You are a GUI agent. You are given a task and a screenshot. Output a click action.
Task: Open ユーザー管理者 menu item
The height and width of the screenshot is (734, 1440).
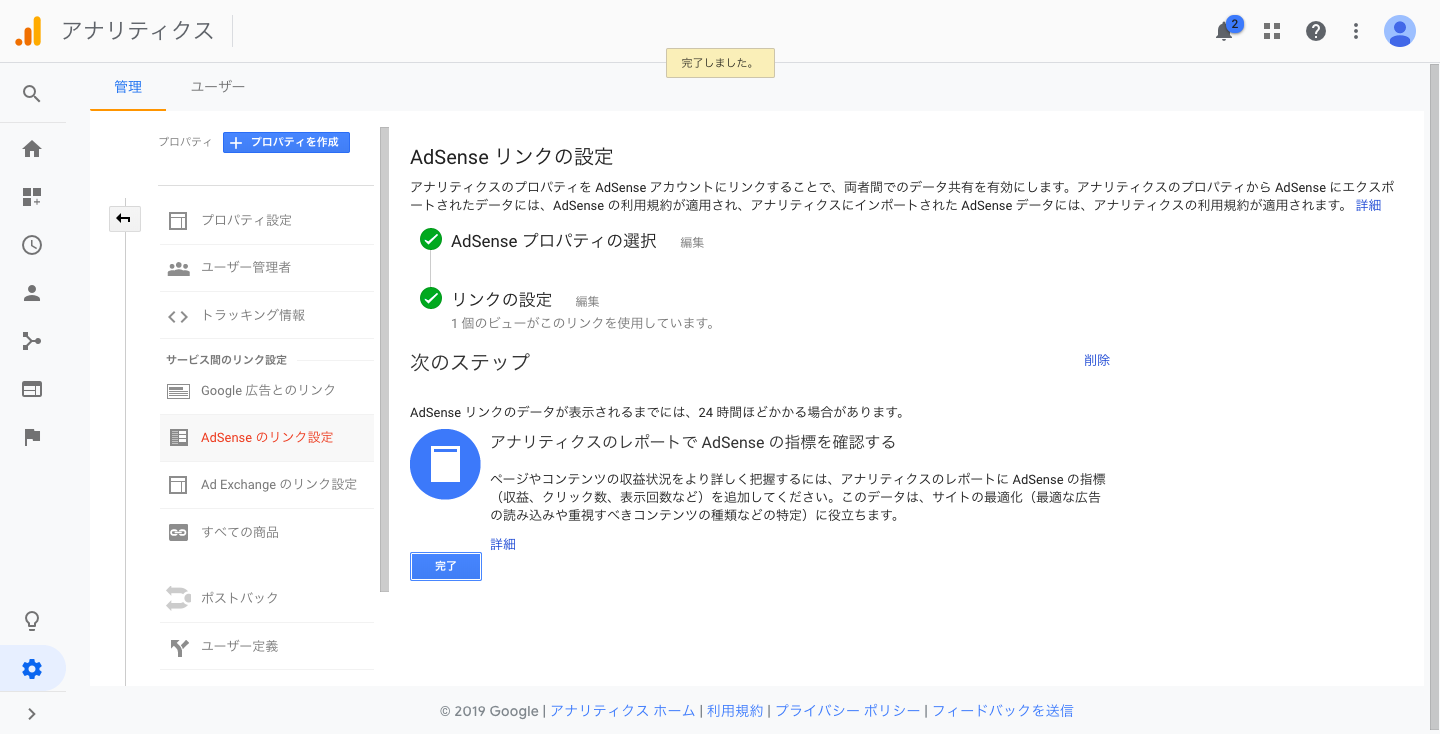tap(266, 268)
